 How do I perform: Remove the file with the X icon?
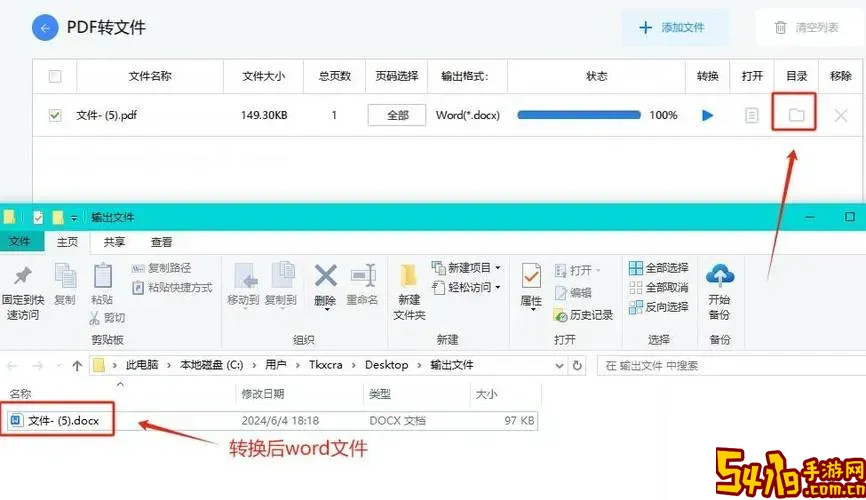tap(841, 115)
